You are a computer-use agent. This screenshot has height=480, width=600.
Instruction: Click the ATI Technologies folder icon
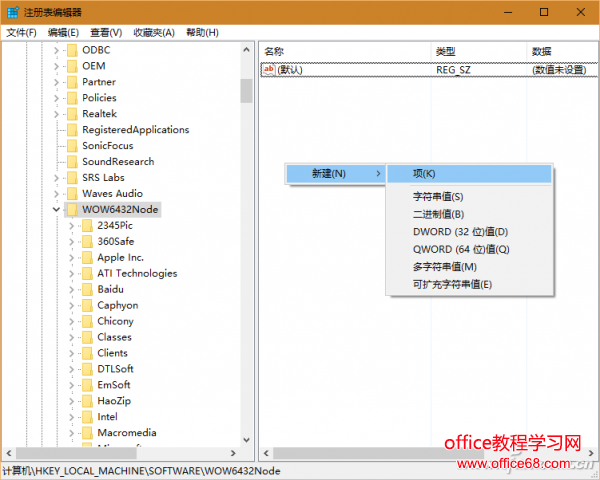(87, 273)
